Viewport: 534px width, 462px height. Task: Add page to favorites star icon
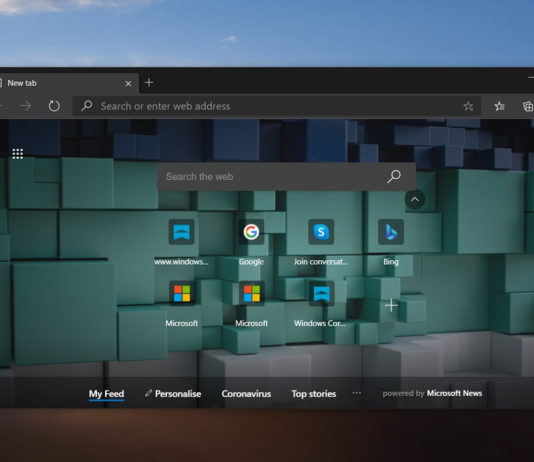(468, 106)
